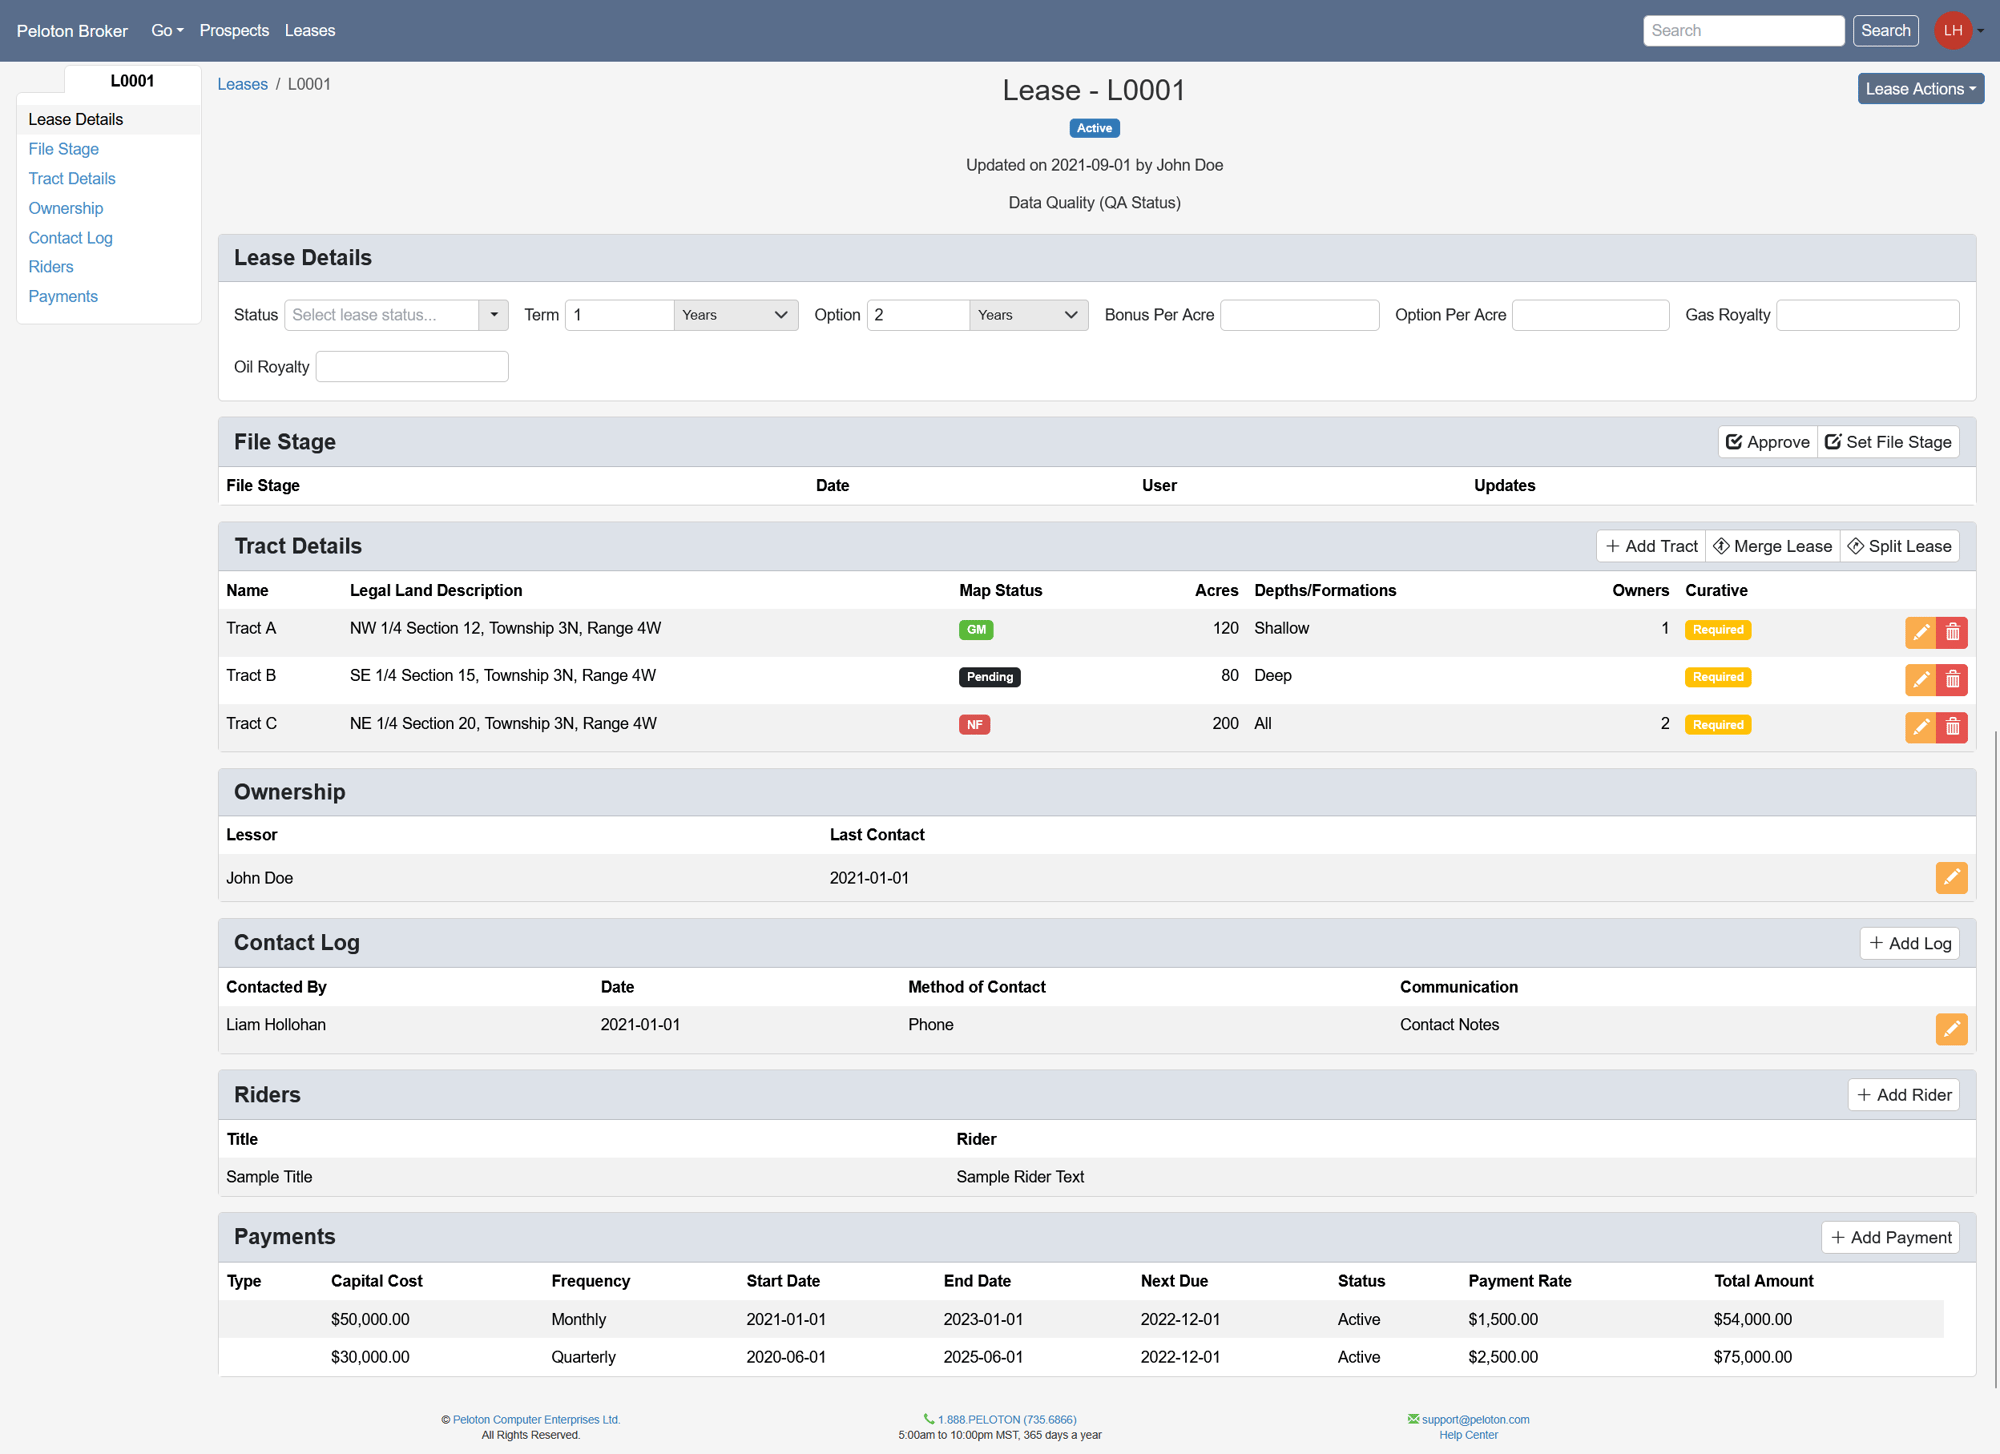Click Split Lease button
This screenshot has height=1454, width=2000.
tap(1899, 546)
